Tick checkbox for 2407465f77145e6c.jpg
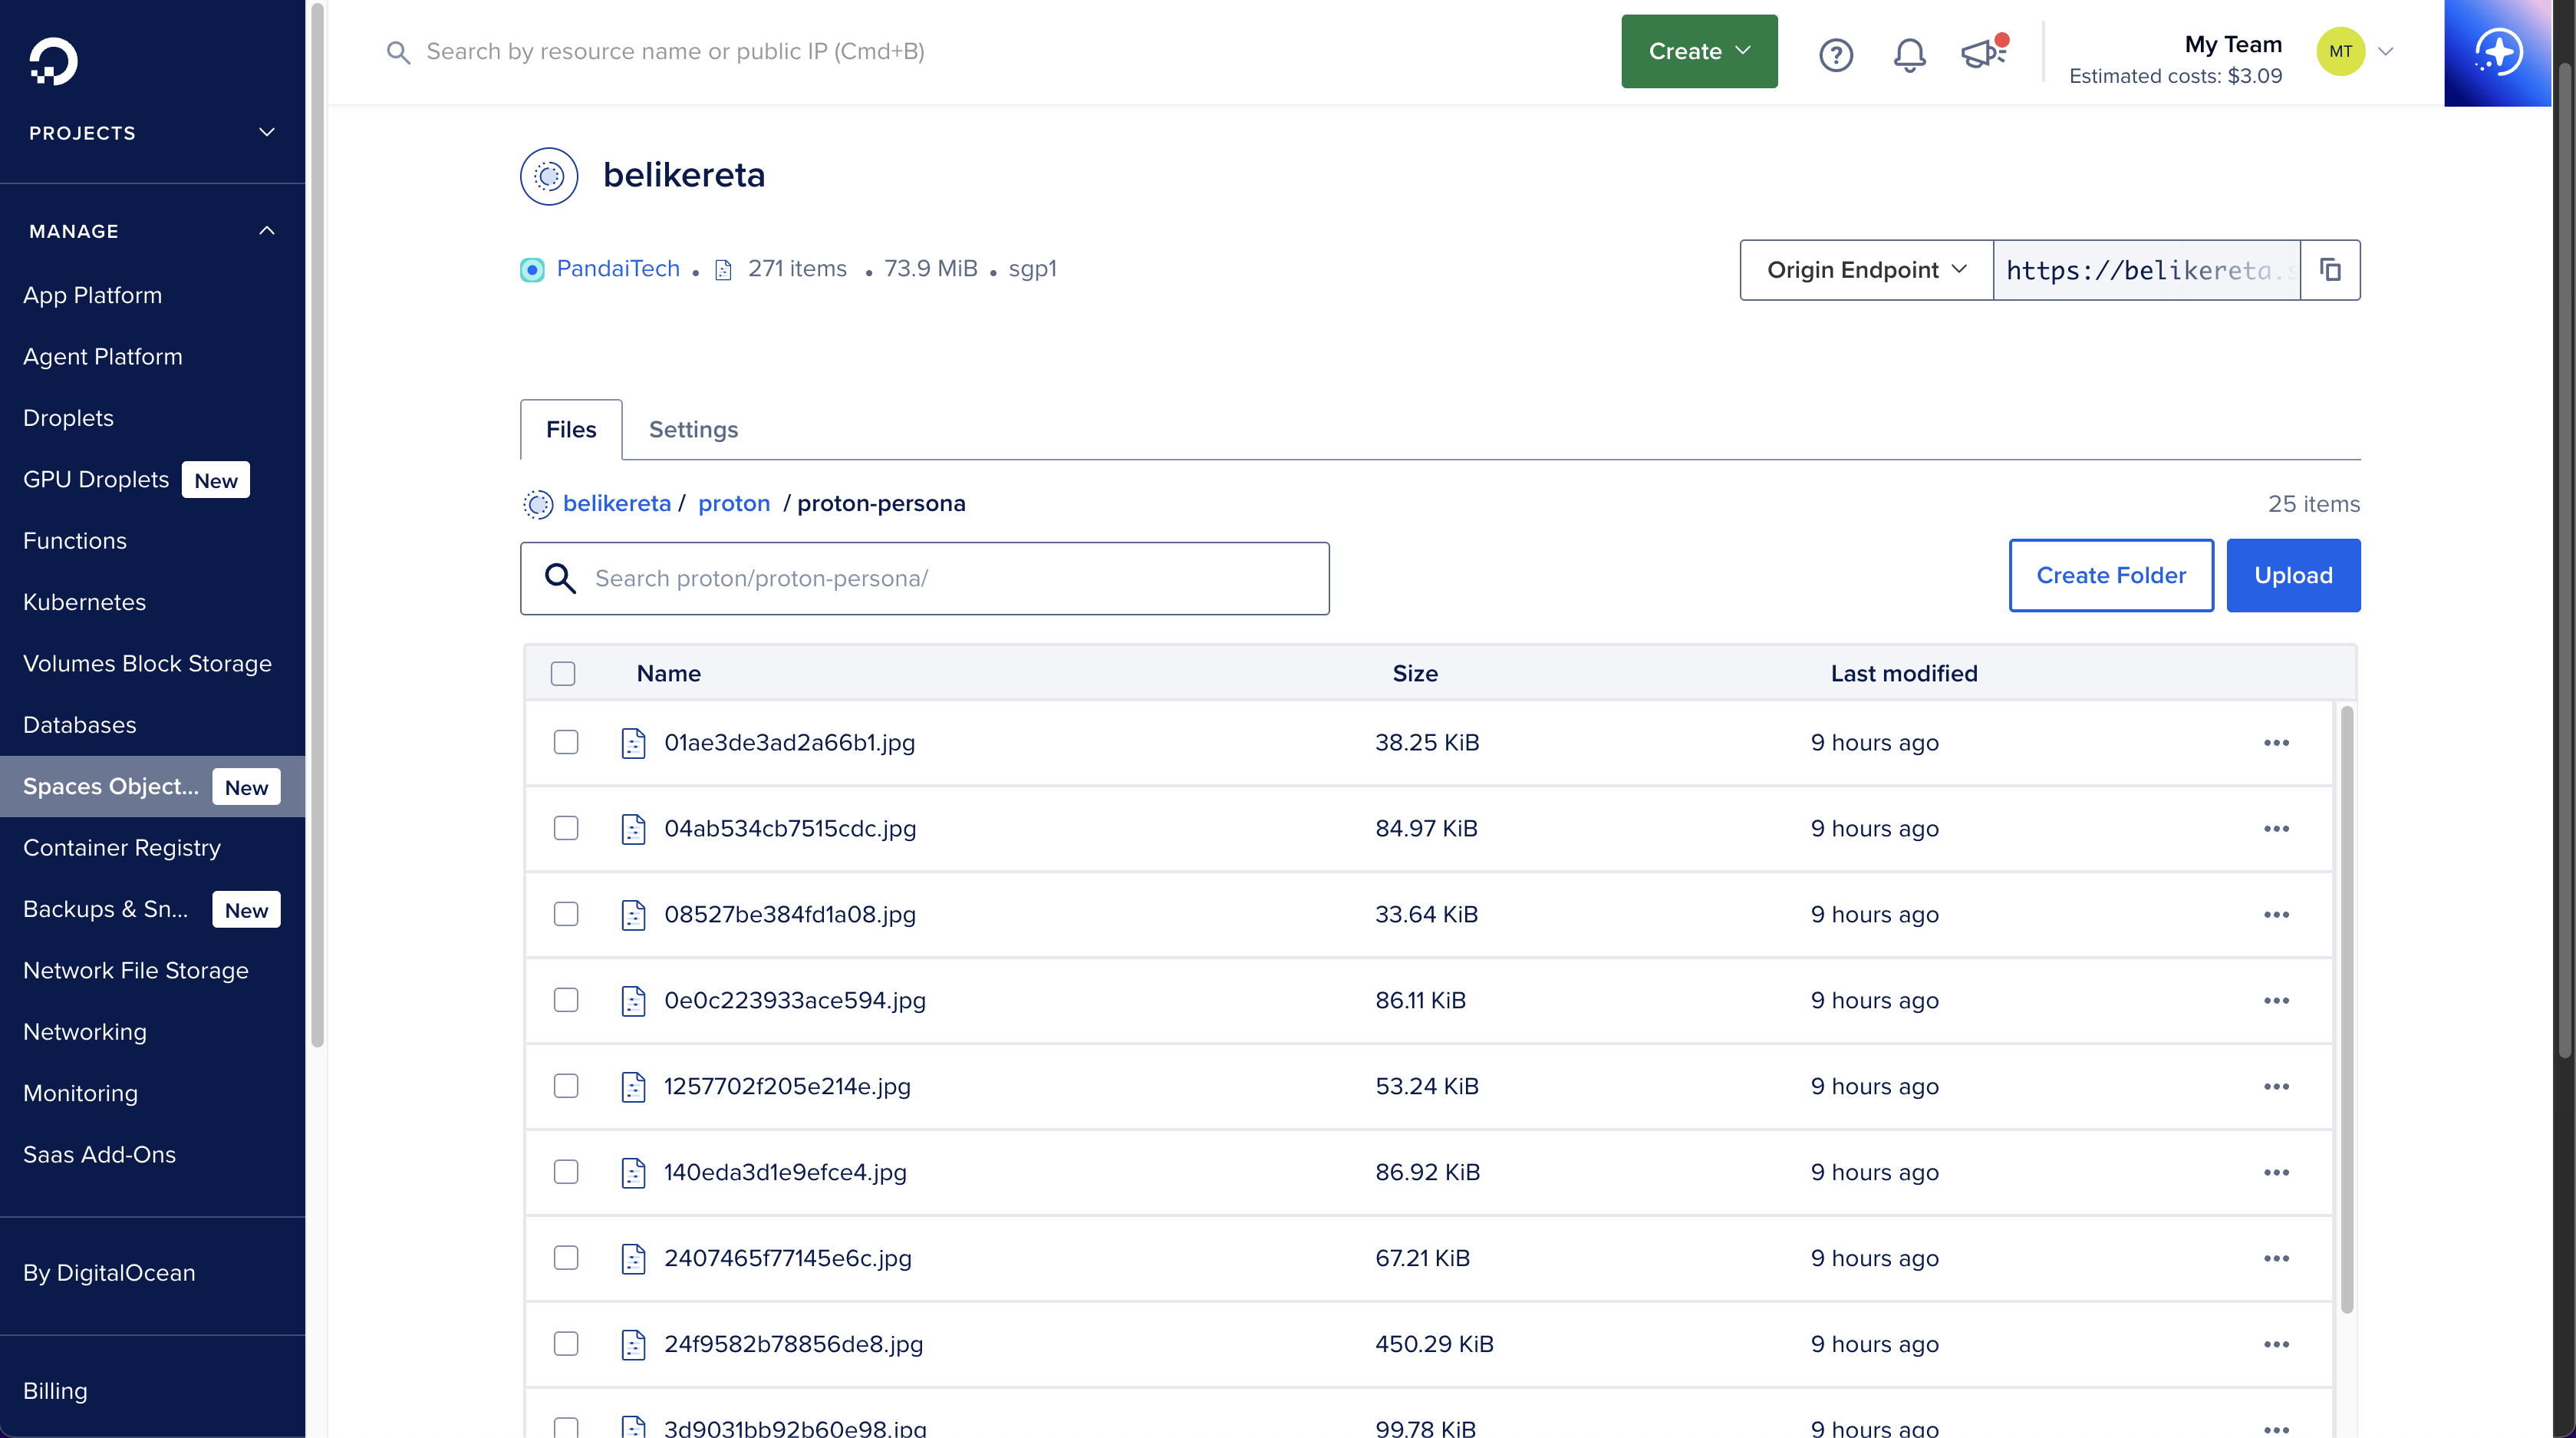Image resolution: width=2576 pixels, height=1438 pixels. pyautogui.click(x=566, y=1258)
